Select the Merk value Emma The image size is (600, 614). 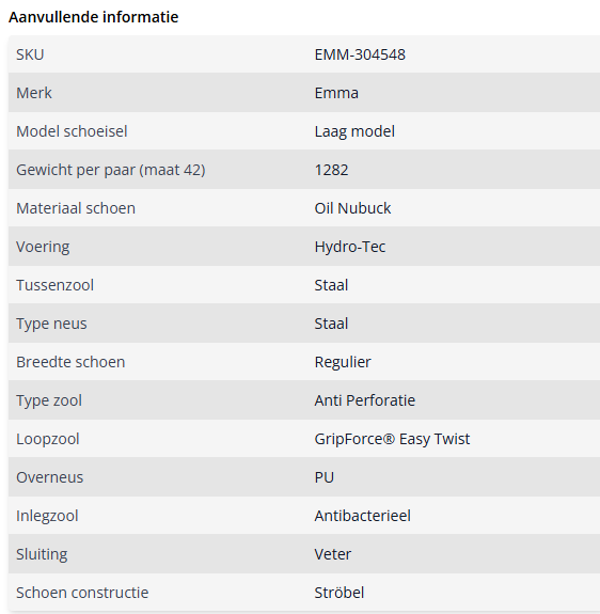point(336,93)
